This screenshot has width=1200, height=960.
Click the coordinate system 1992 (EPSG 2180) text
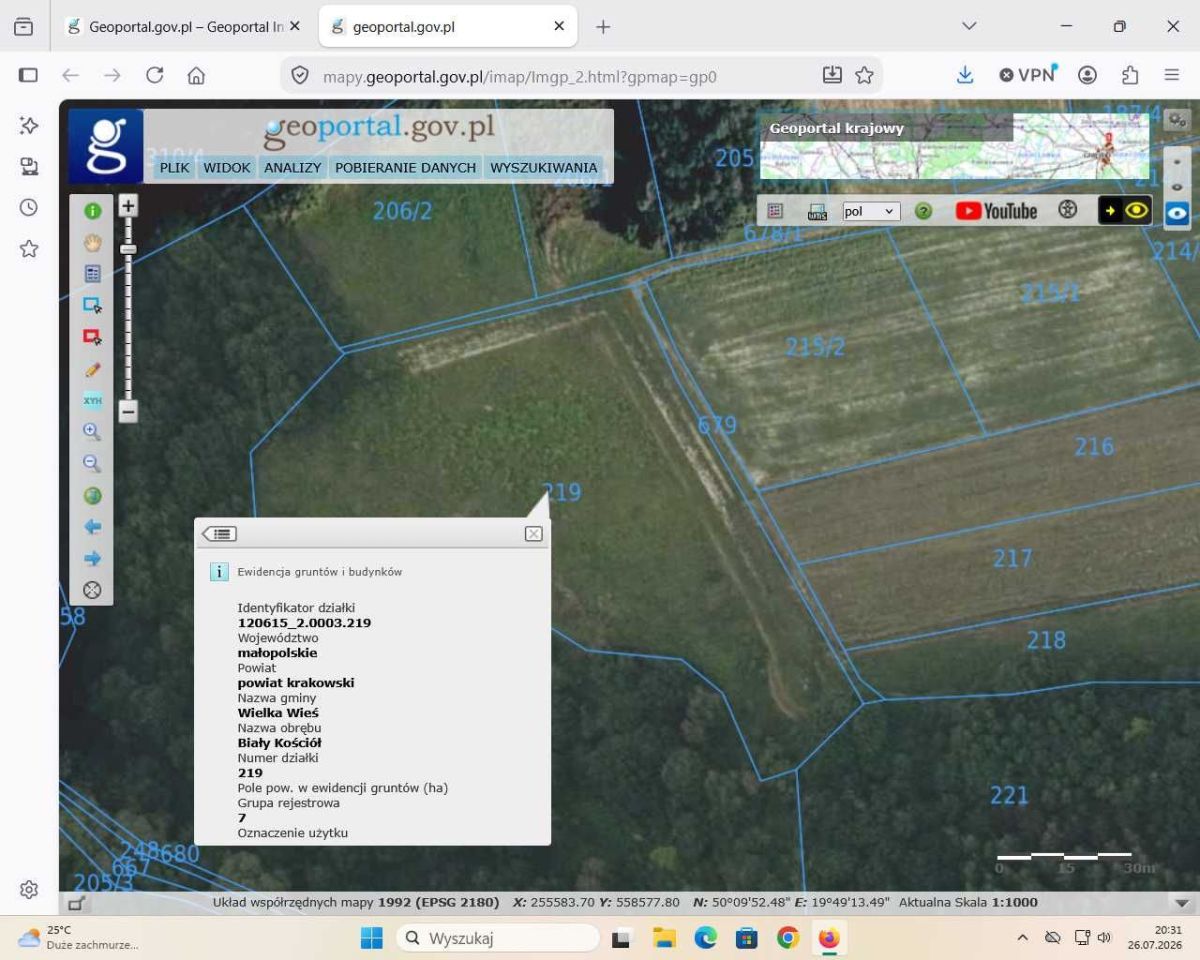[438, 902]
